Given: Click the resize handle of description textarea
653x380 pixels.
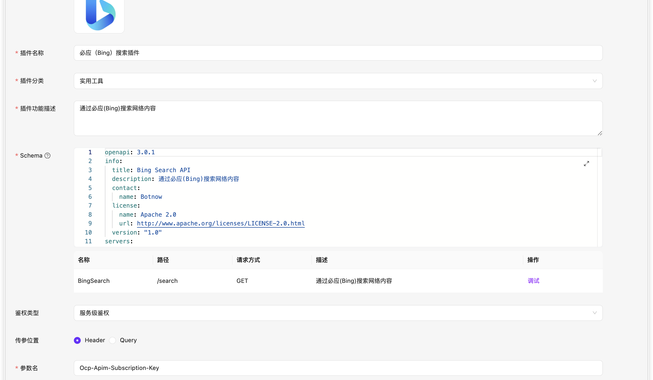Looking at the screenshot, I should [x=599, y=133].
